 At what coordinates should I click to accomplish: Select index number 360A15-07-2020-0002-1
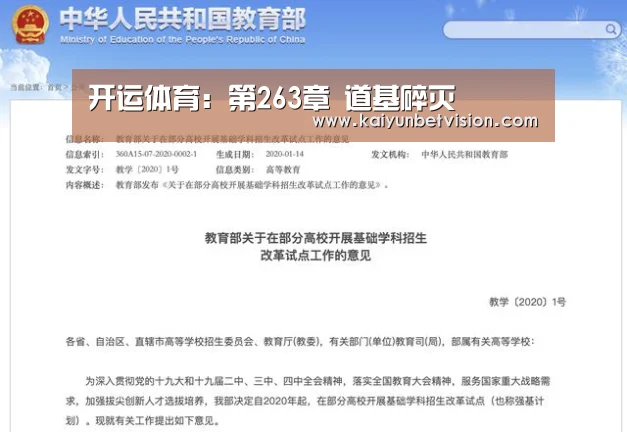[x=156, y=154]
